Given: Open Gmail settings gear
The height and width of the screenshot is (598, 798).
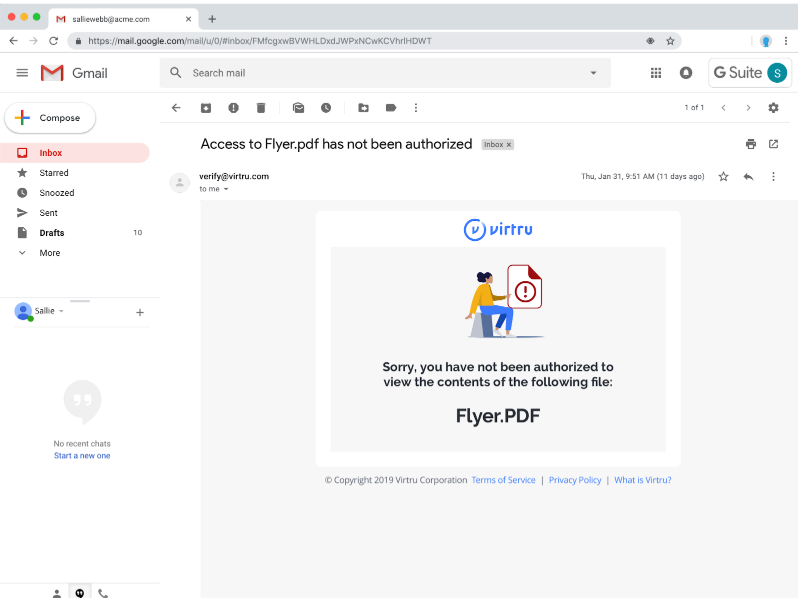Looking at the screenshot, I should click(x=773, y=108).
